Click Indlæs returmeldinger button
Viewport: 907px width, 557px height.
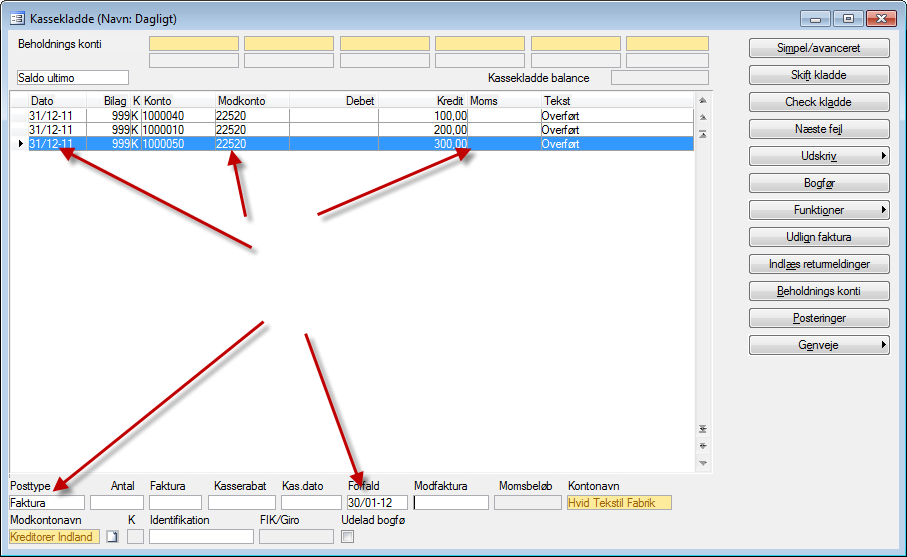(819, 264)
